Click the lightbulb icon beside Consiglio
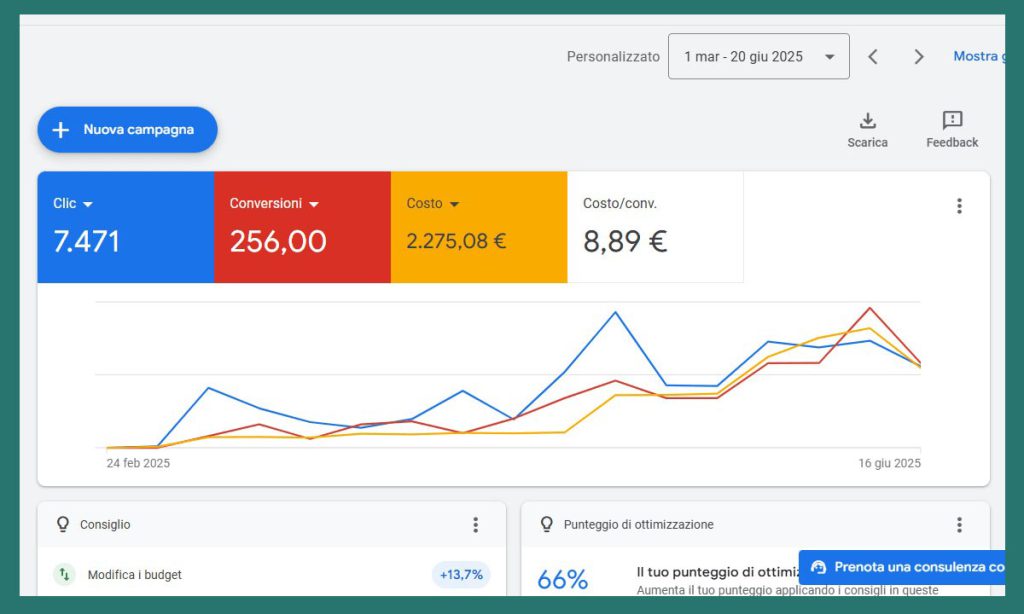1024x614 pixels. [x=63, y=525]
